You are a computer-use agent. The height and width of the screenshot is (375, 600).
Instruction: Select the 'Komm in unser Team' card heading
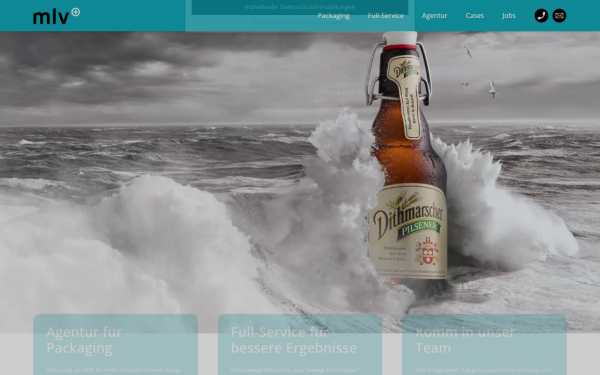pos(465,340)
